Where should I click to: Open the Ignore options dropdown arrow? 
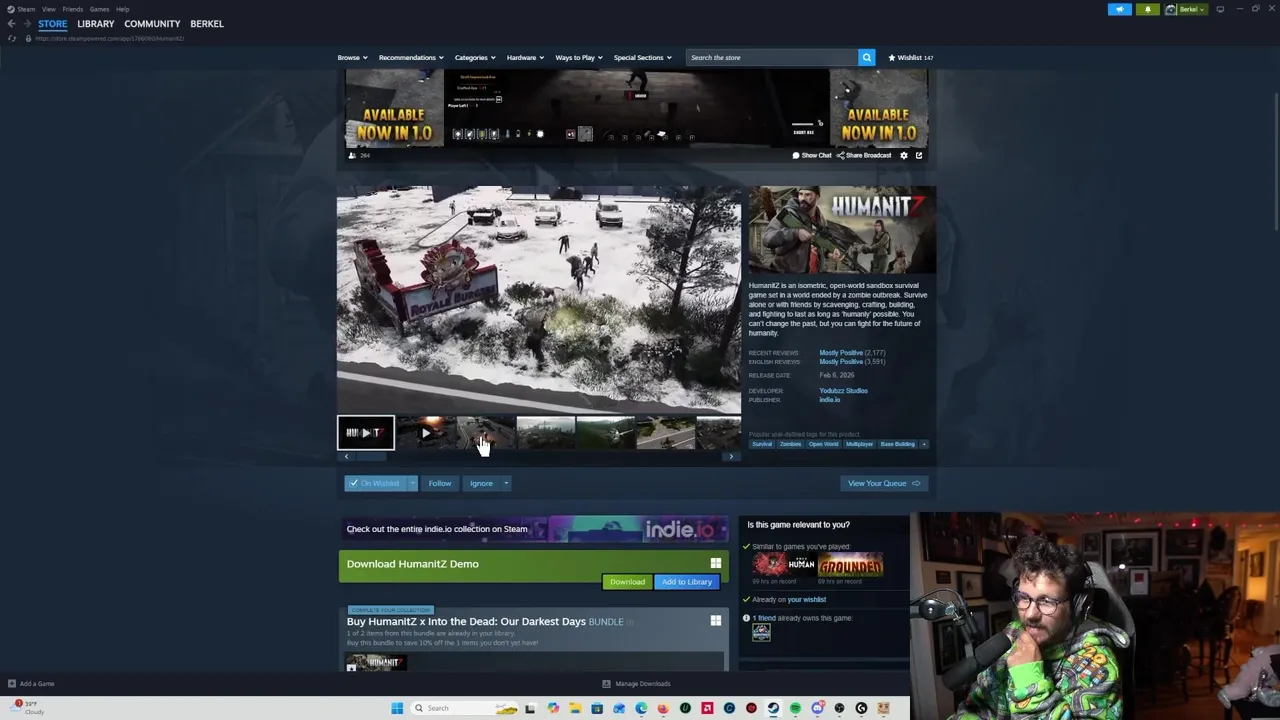pyautogui.click(x=506, y=484)
